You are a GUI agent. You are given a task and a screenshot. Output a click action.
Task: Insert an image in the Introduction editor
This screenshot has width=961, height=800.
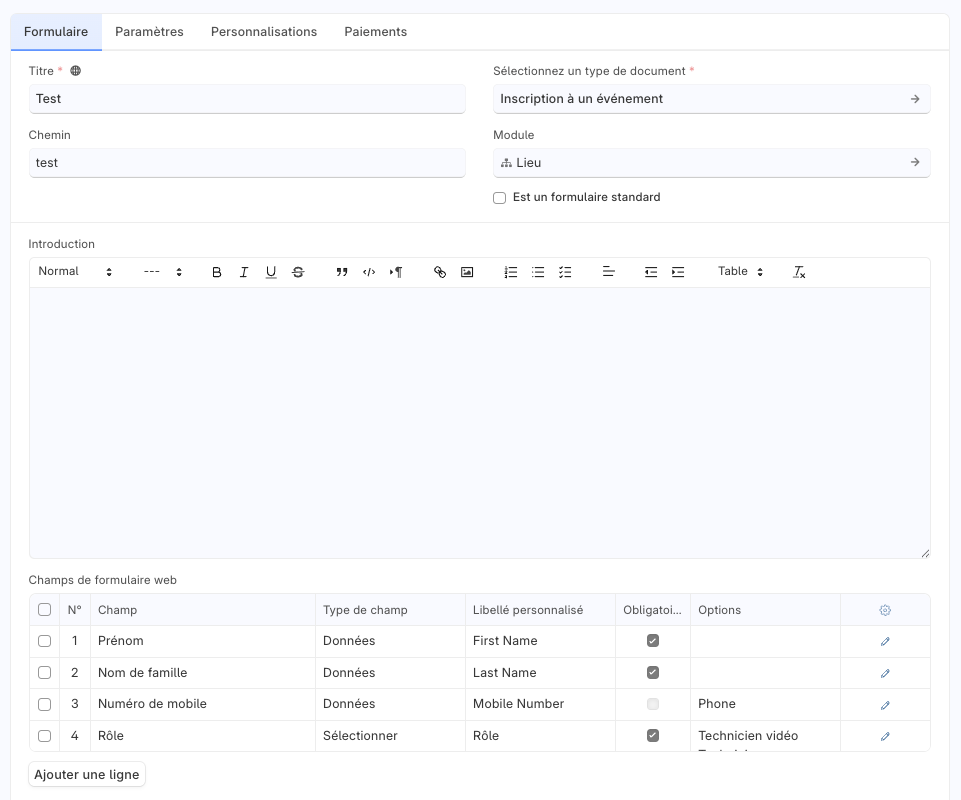tap(466, 272)
